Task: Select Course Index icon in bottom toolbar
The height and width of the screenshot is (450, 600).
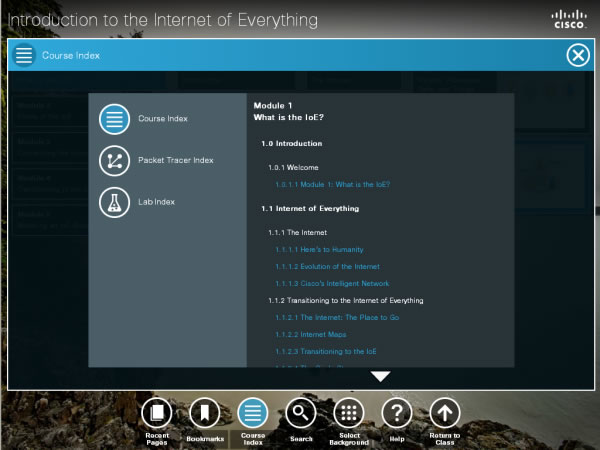Action: click(252, 412)
